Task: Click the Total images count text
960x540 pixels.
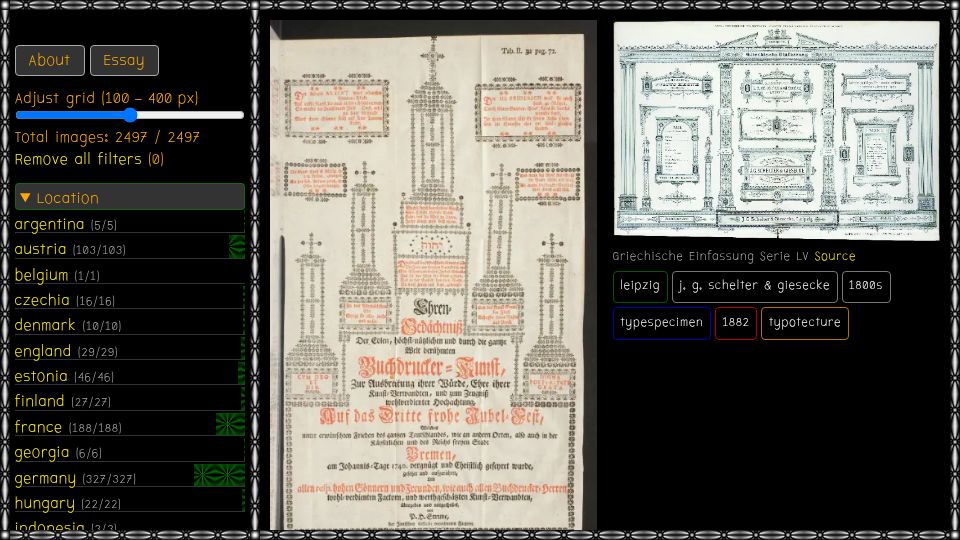Action: point(107,137)
